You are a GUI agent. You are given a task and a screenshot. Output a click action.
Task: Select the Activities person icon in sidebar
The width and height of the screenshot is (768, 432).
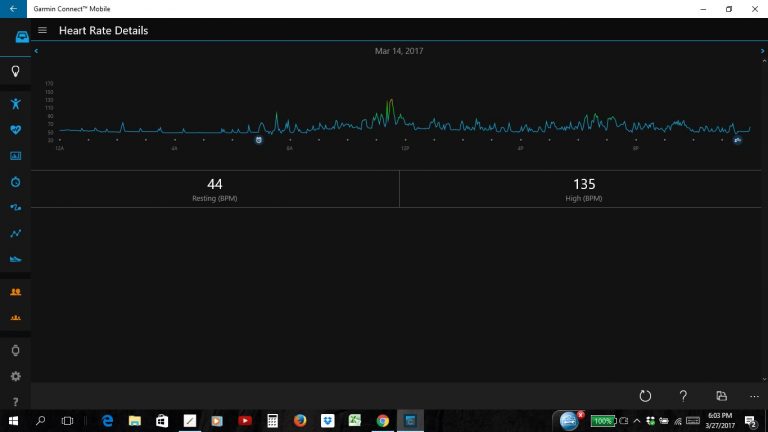tap(15, 103)
